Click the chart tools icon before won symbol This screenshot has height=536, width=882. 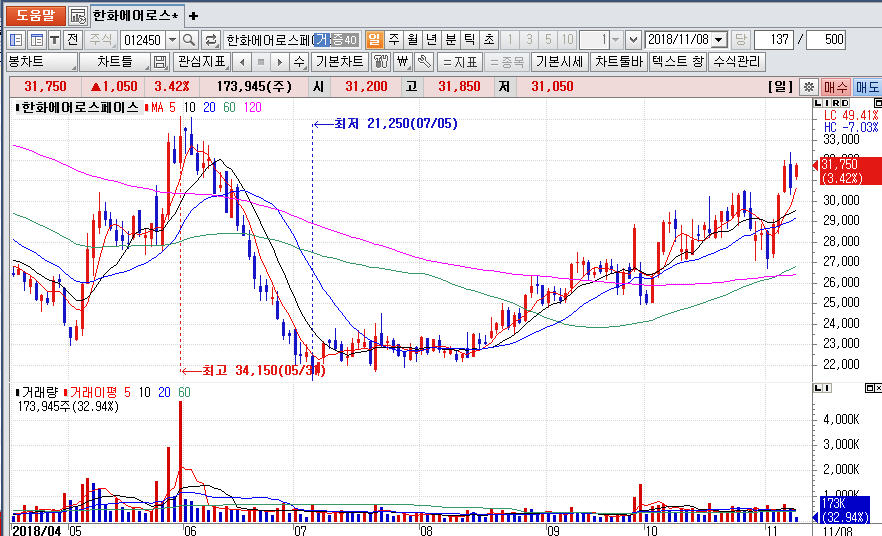coord(382,62)
